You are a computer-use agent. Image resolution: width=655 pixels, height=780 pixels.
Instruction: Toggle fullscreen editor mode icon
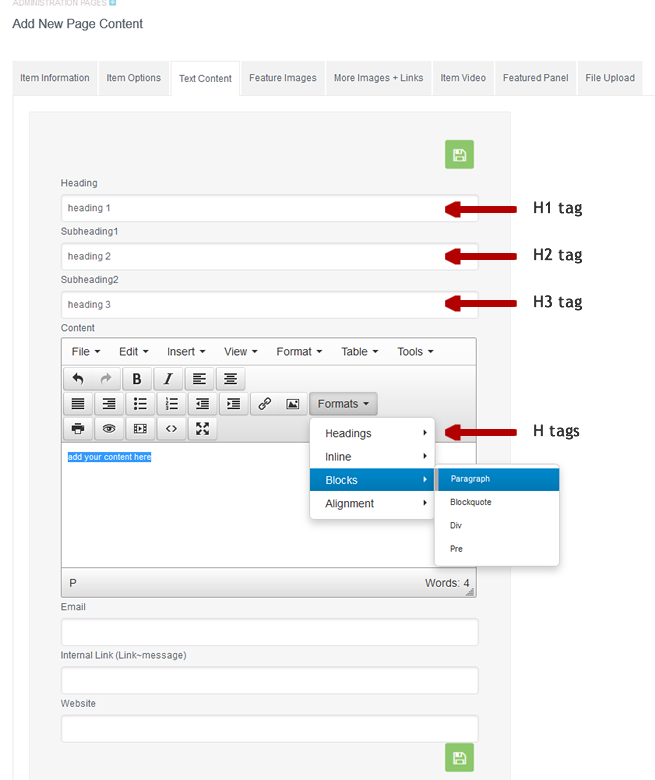click(202, 429)
